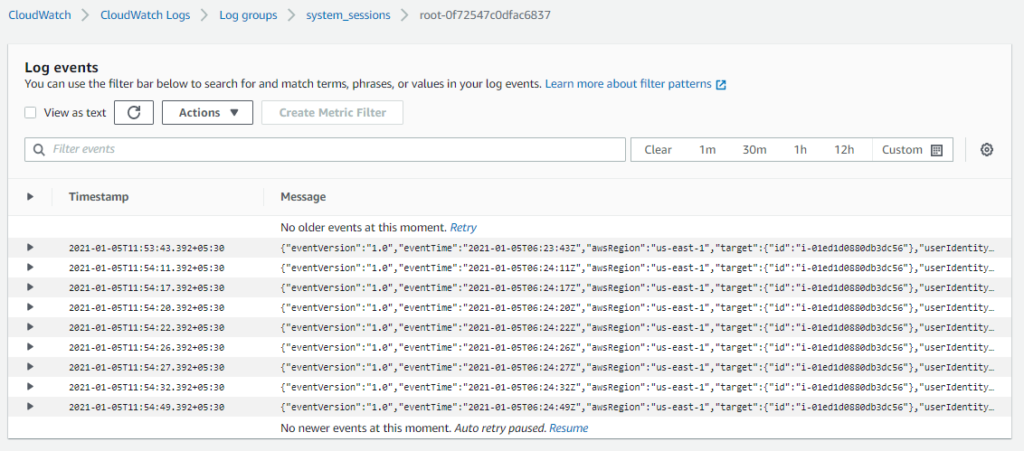The image size is (1024, 451).
Task: Open the Custom time range picker
Action: click(x=912, y=149)
